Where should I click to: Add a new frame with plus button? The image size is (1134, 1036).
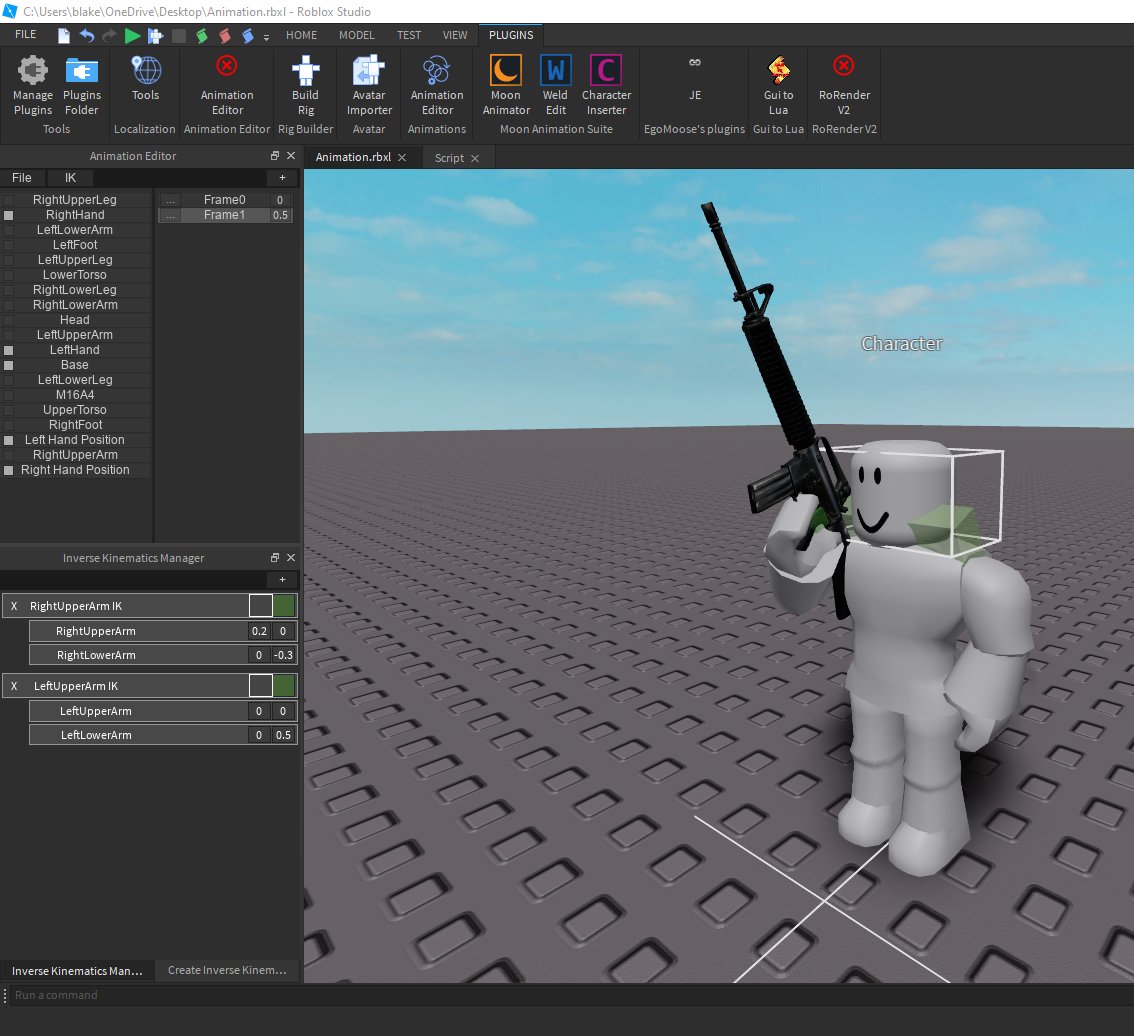tap(282, 178)
